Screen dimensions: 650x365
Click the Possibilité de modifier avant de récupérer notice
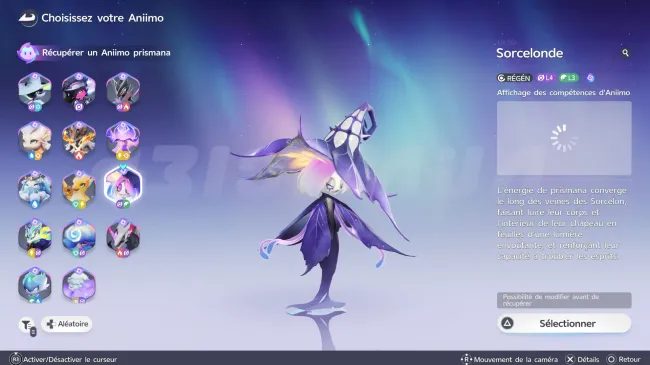tap(564, 300)
